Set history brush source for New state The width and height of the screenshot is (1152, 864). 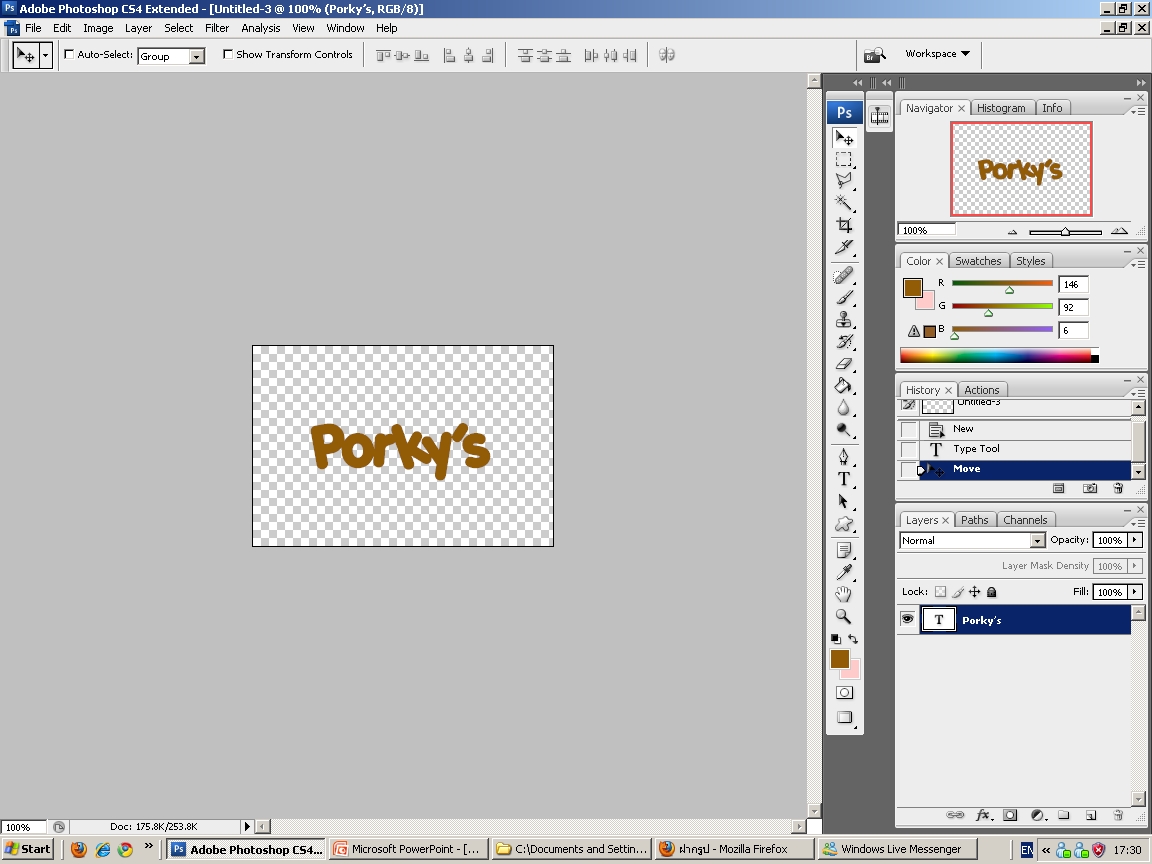click(909, 429)
